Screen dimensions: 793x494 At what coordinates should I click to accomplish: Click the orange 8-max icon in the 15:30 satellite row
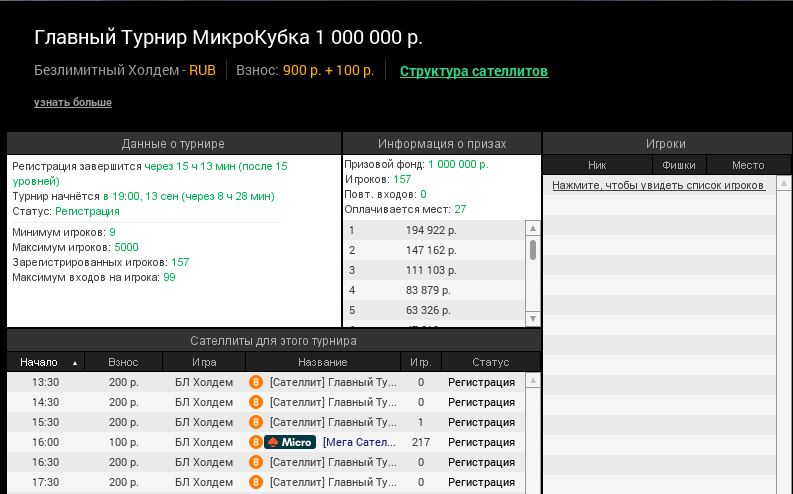255,422
